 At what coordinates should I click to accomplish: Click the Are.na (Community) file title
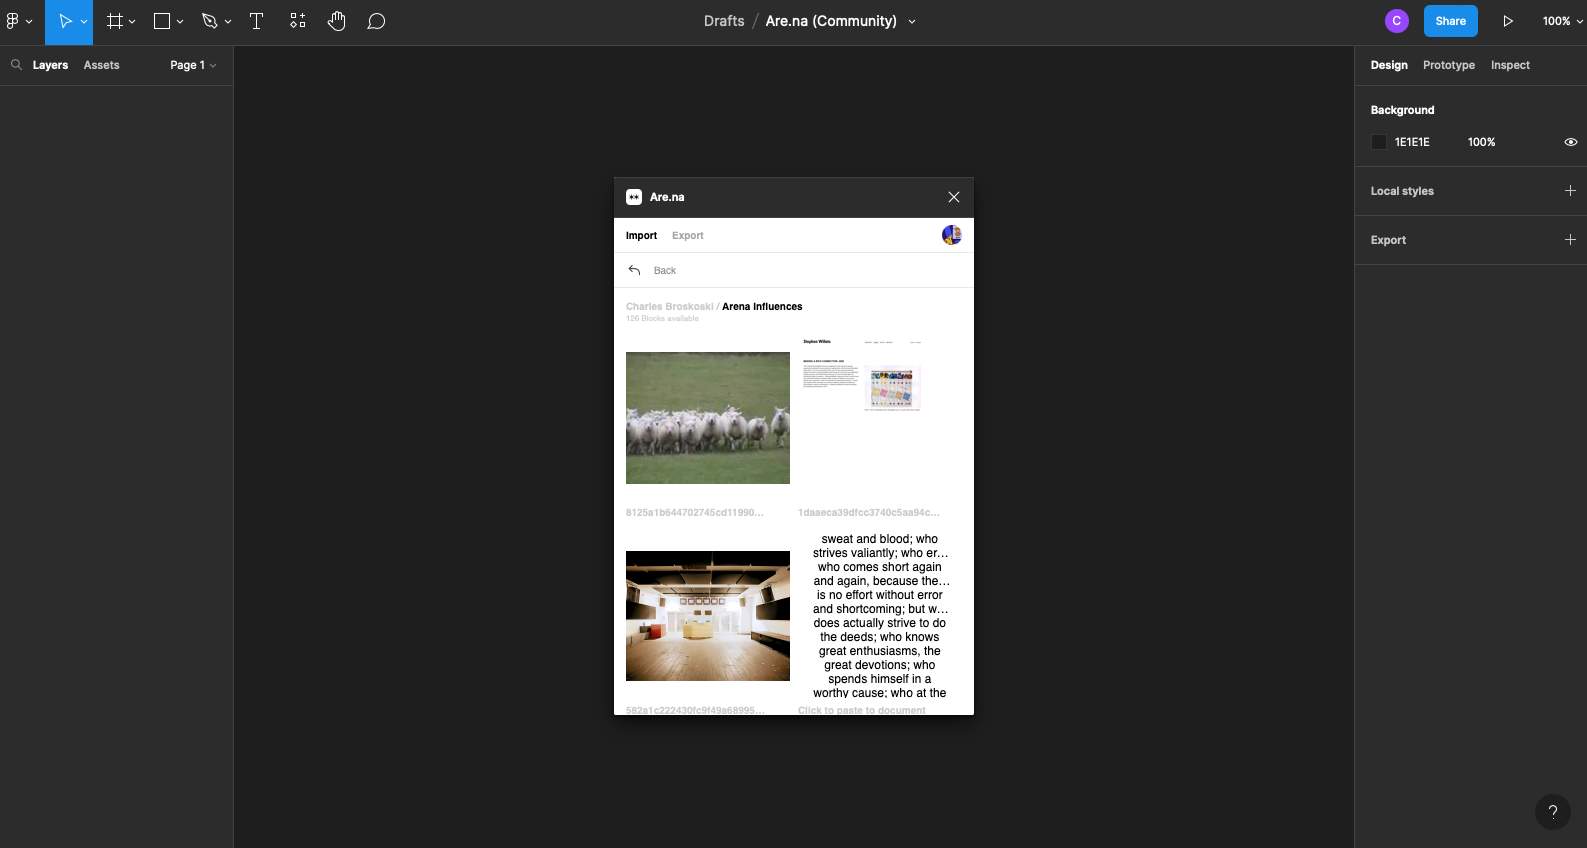point(831,21)
